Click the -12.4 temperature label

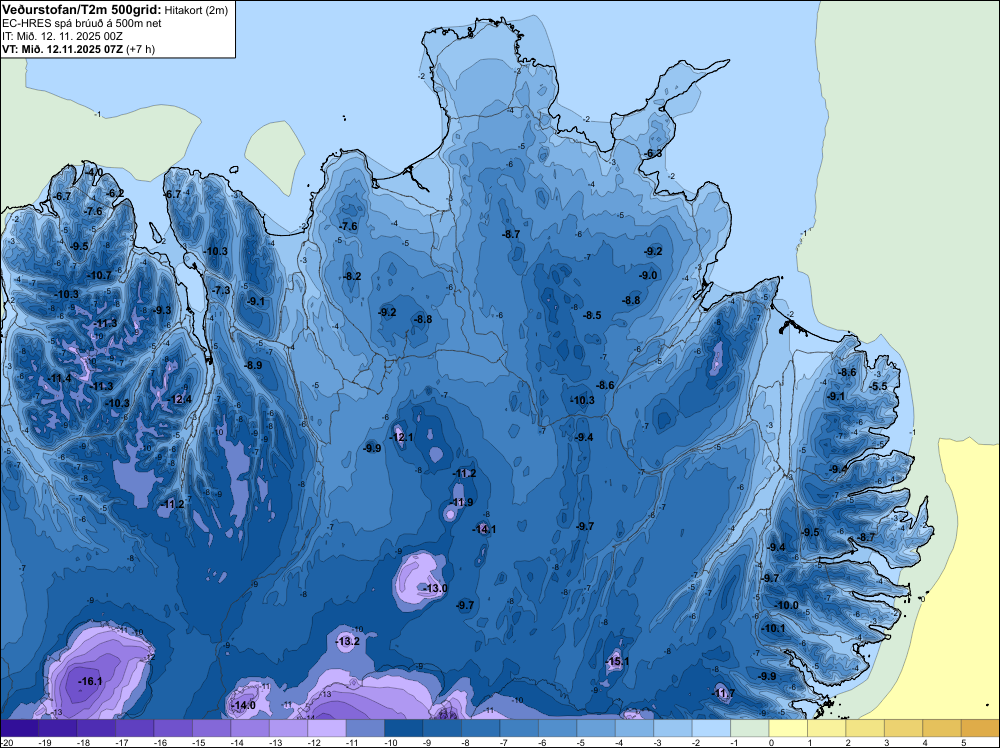[180, 399]
